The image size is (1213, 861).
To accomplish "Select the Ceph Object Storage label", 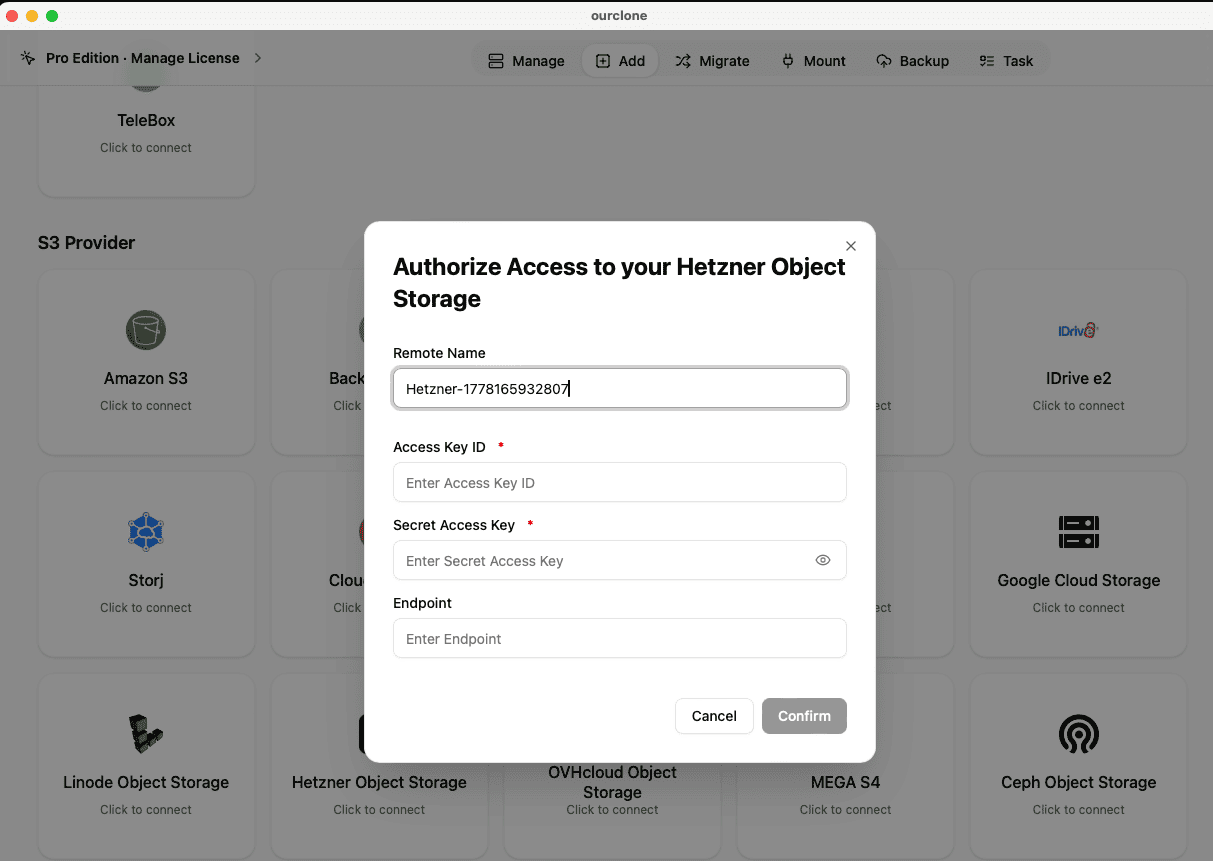I will pos(1079,782).
